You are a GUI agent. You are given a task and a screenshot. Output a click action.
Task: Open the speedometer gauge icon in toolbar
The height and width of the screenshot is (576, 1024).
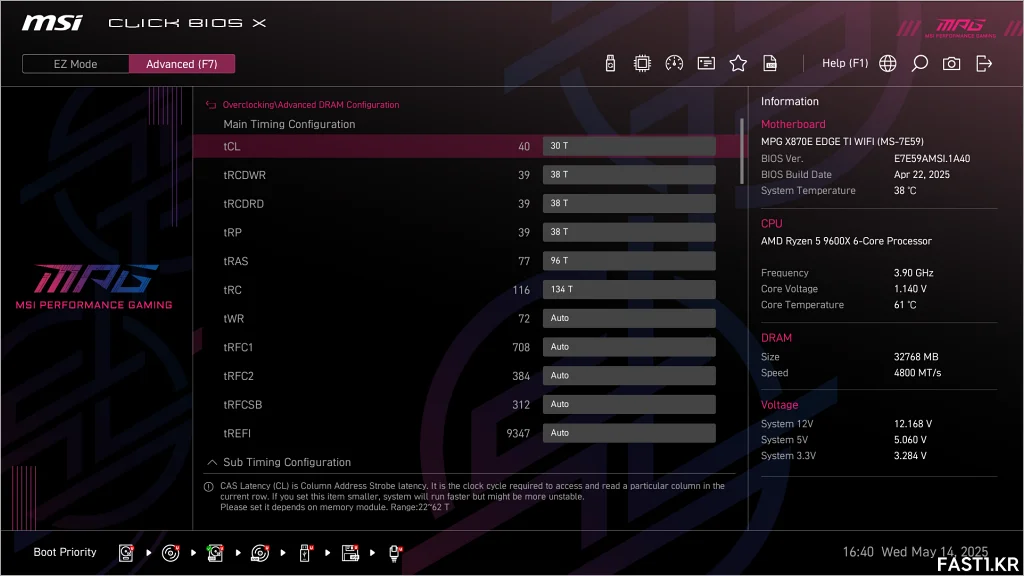click(674, 63)
